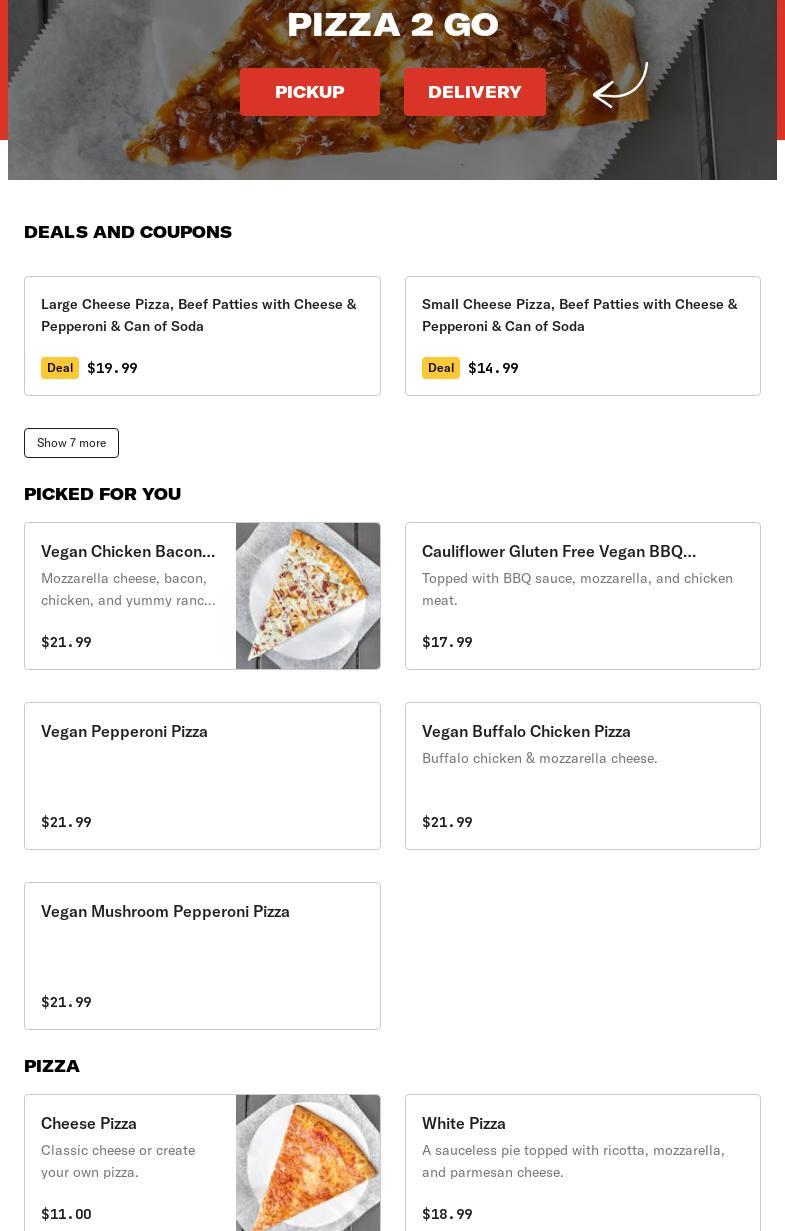Select Cauliflower Gluten Free Vegan BBQ item
Screen dimensions: 785x1231
click(x=582, y=596)
